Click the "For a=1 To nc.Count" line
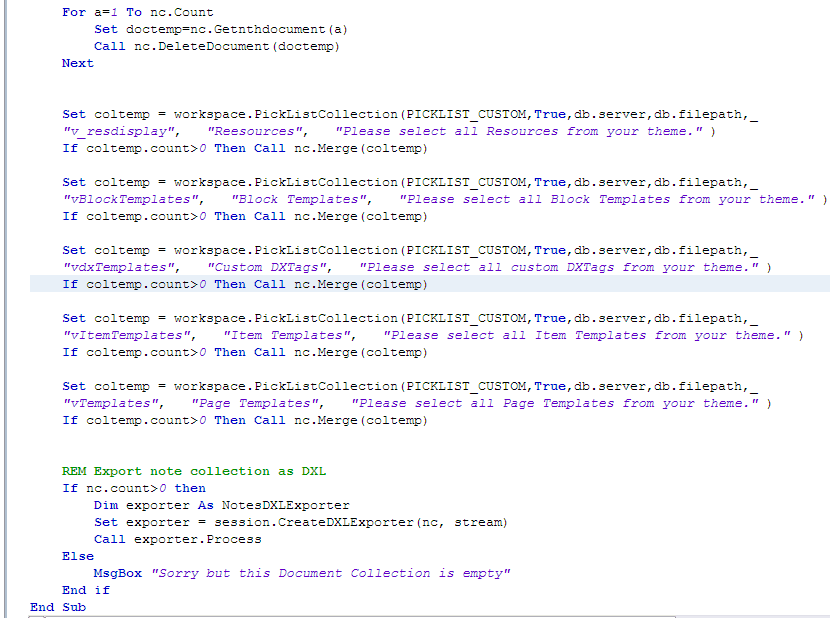Viewport: 830px width, 618px height. (138, 12)
